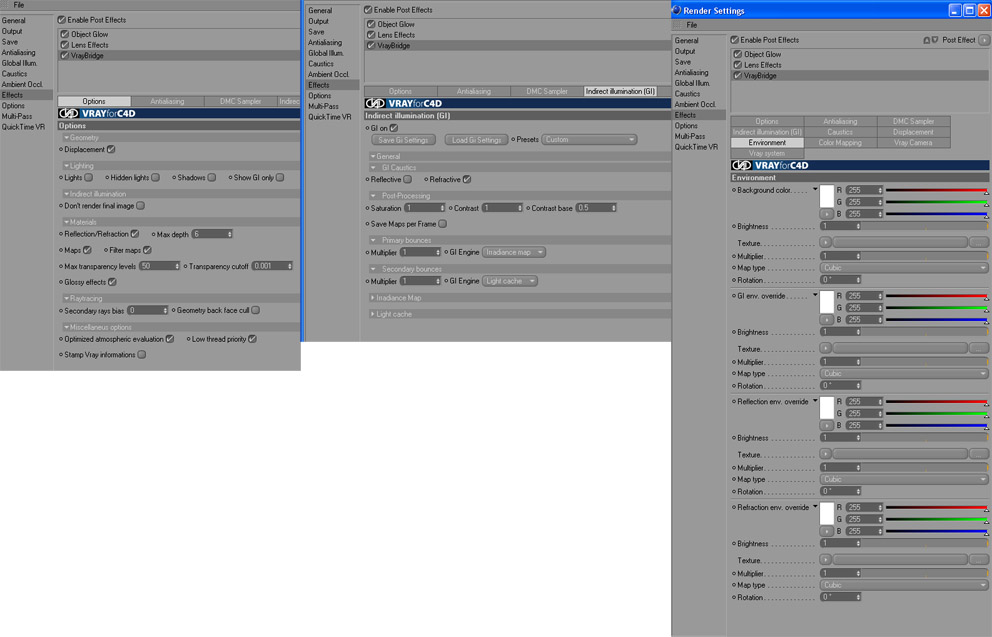Click the Load Gi Settings button

tap(476, 140)
